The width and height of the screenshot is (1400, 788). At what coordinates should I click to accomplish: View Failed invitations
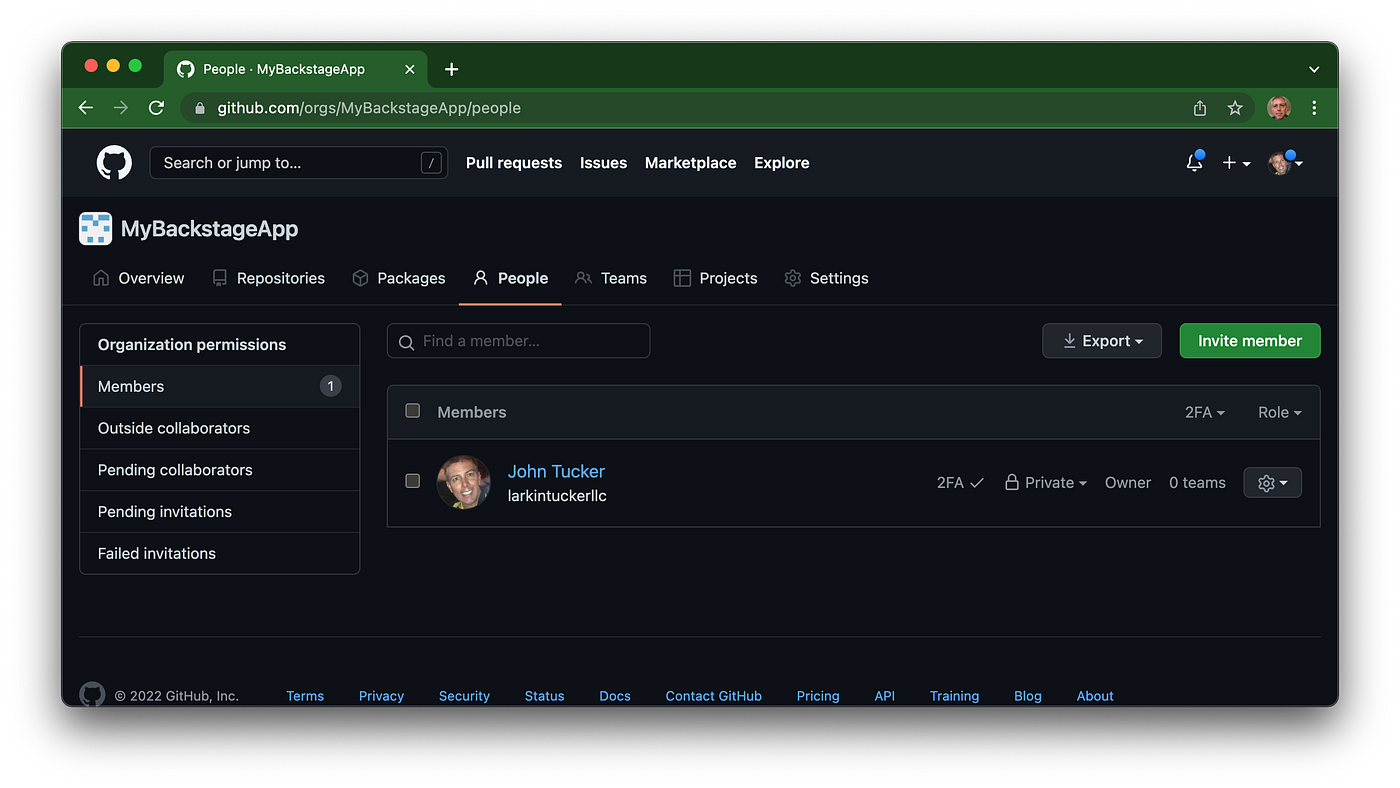click(x=220, y=553)
